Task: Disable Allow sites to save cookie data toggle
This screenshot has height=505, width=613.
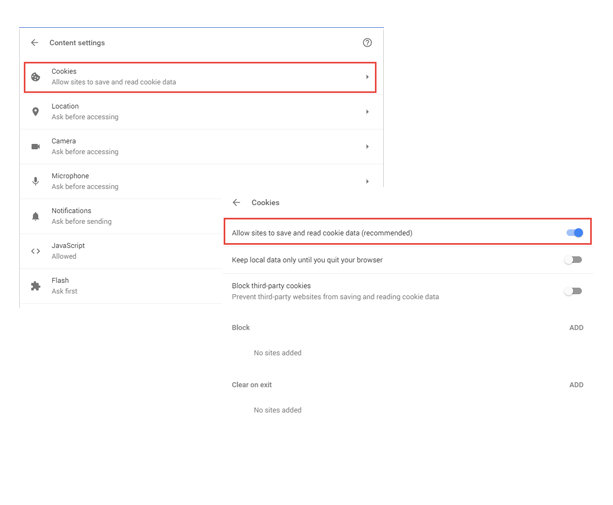Action: [574, 233]
